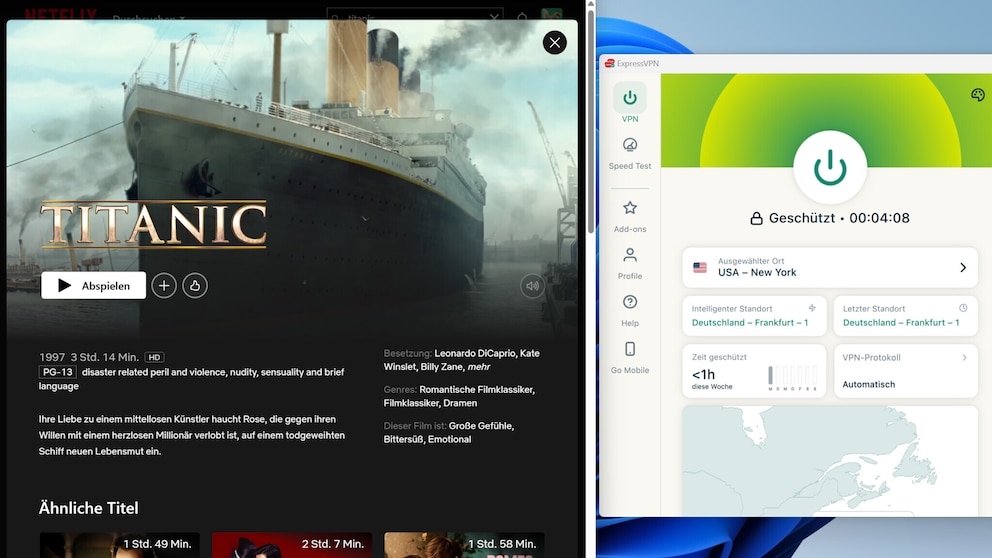
Task: Close the Titanic detail dialog
Action: point(555,42)
